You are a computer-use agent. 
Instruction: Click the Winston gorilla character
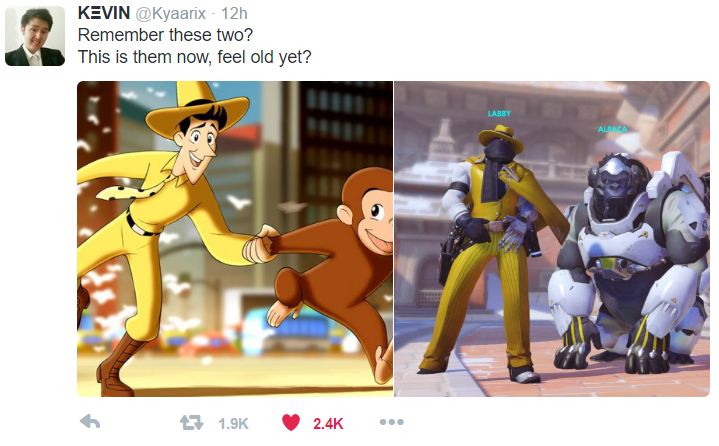coord(631,261)
